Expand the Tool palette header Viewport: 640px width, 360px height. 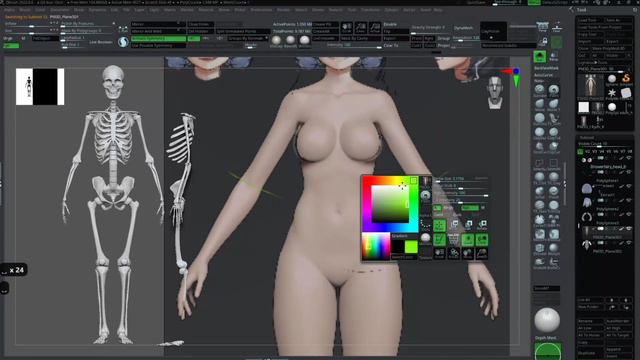click(x=582, y=10)
